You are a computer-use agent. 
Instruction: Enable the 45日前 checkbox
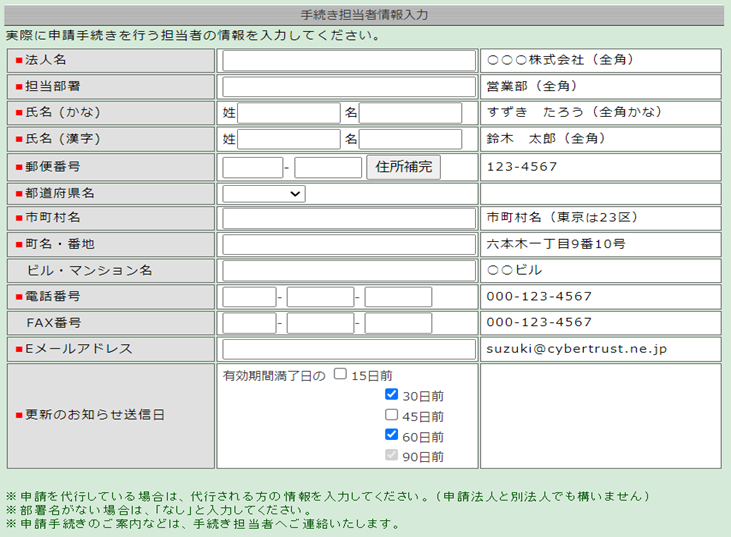coord(392,416)
